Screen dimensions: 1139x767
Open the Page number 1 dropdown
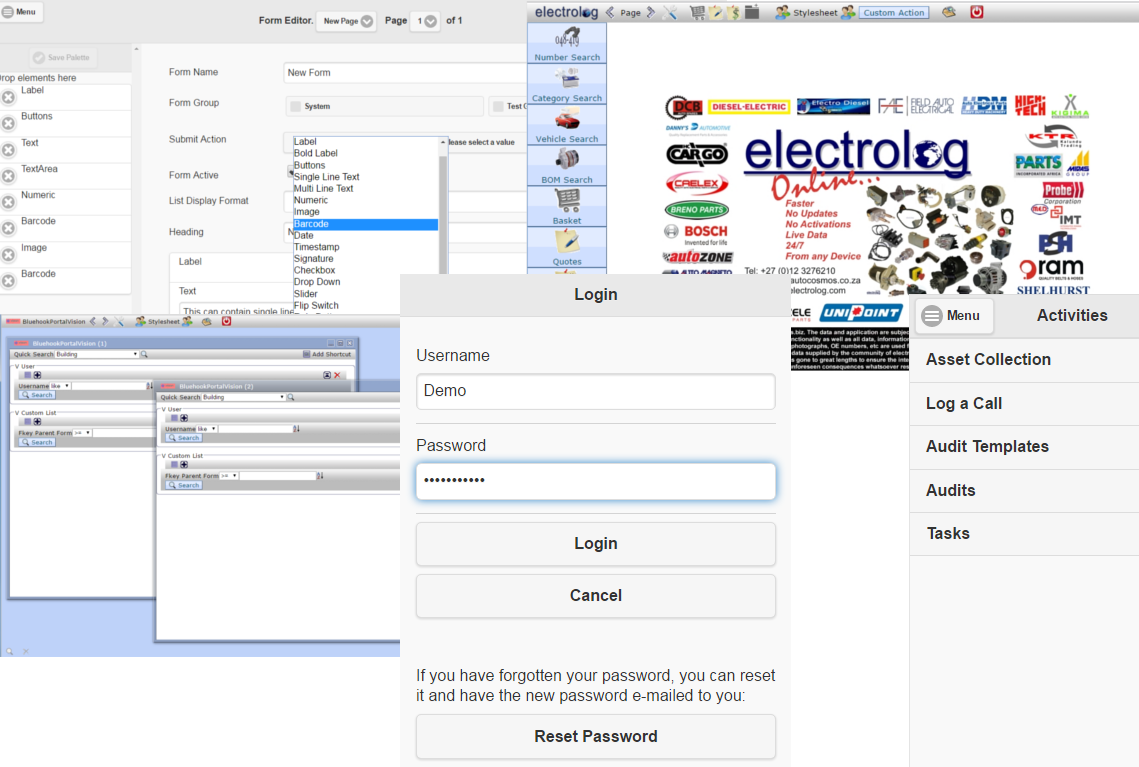tap(425, 21)
